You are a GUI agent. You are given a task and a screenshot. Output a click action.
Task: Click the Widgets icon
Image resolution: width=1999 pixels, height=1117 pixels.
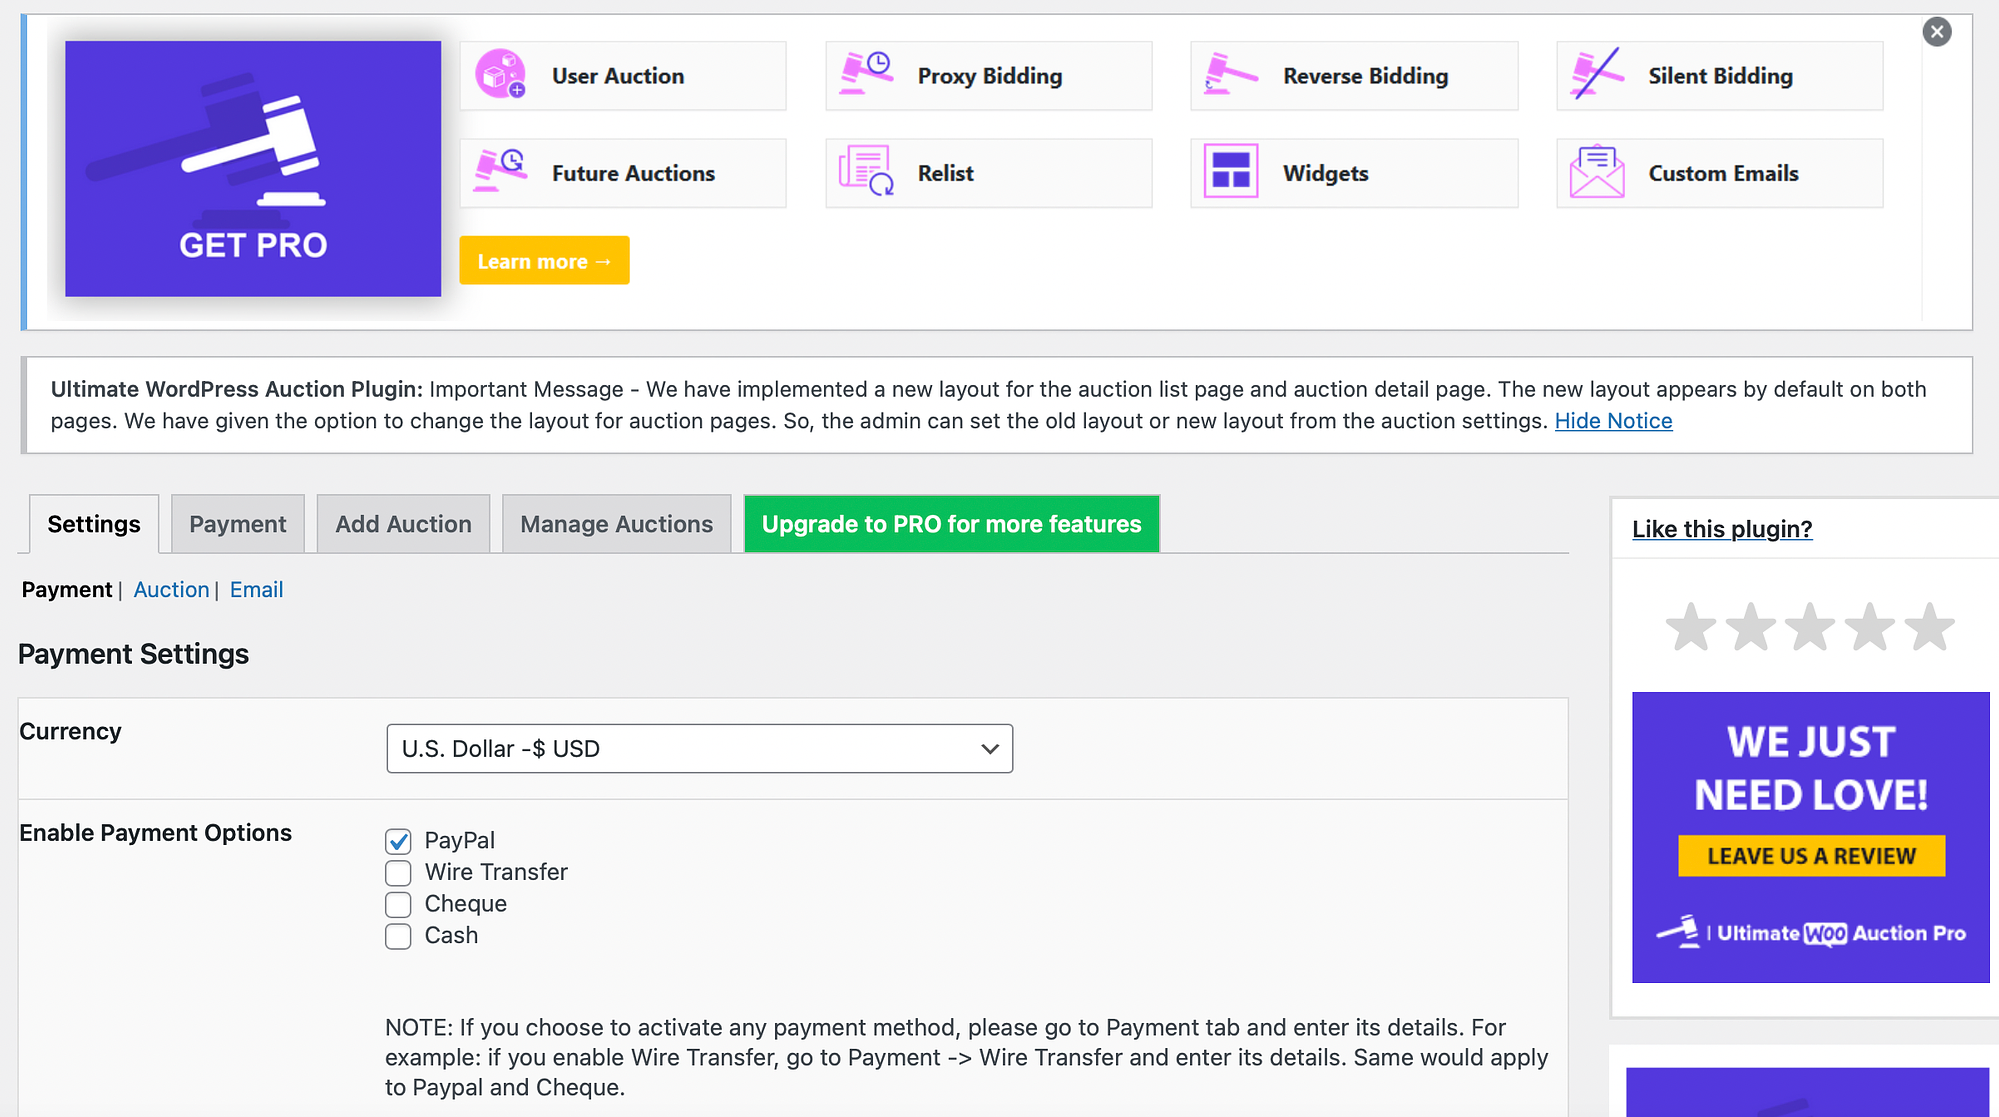click(1230, 173)
